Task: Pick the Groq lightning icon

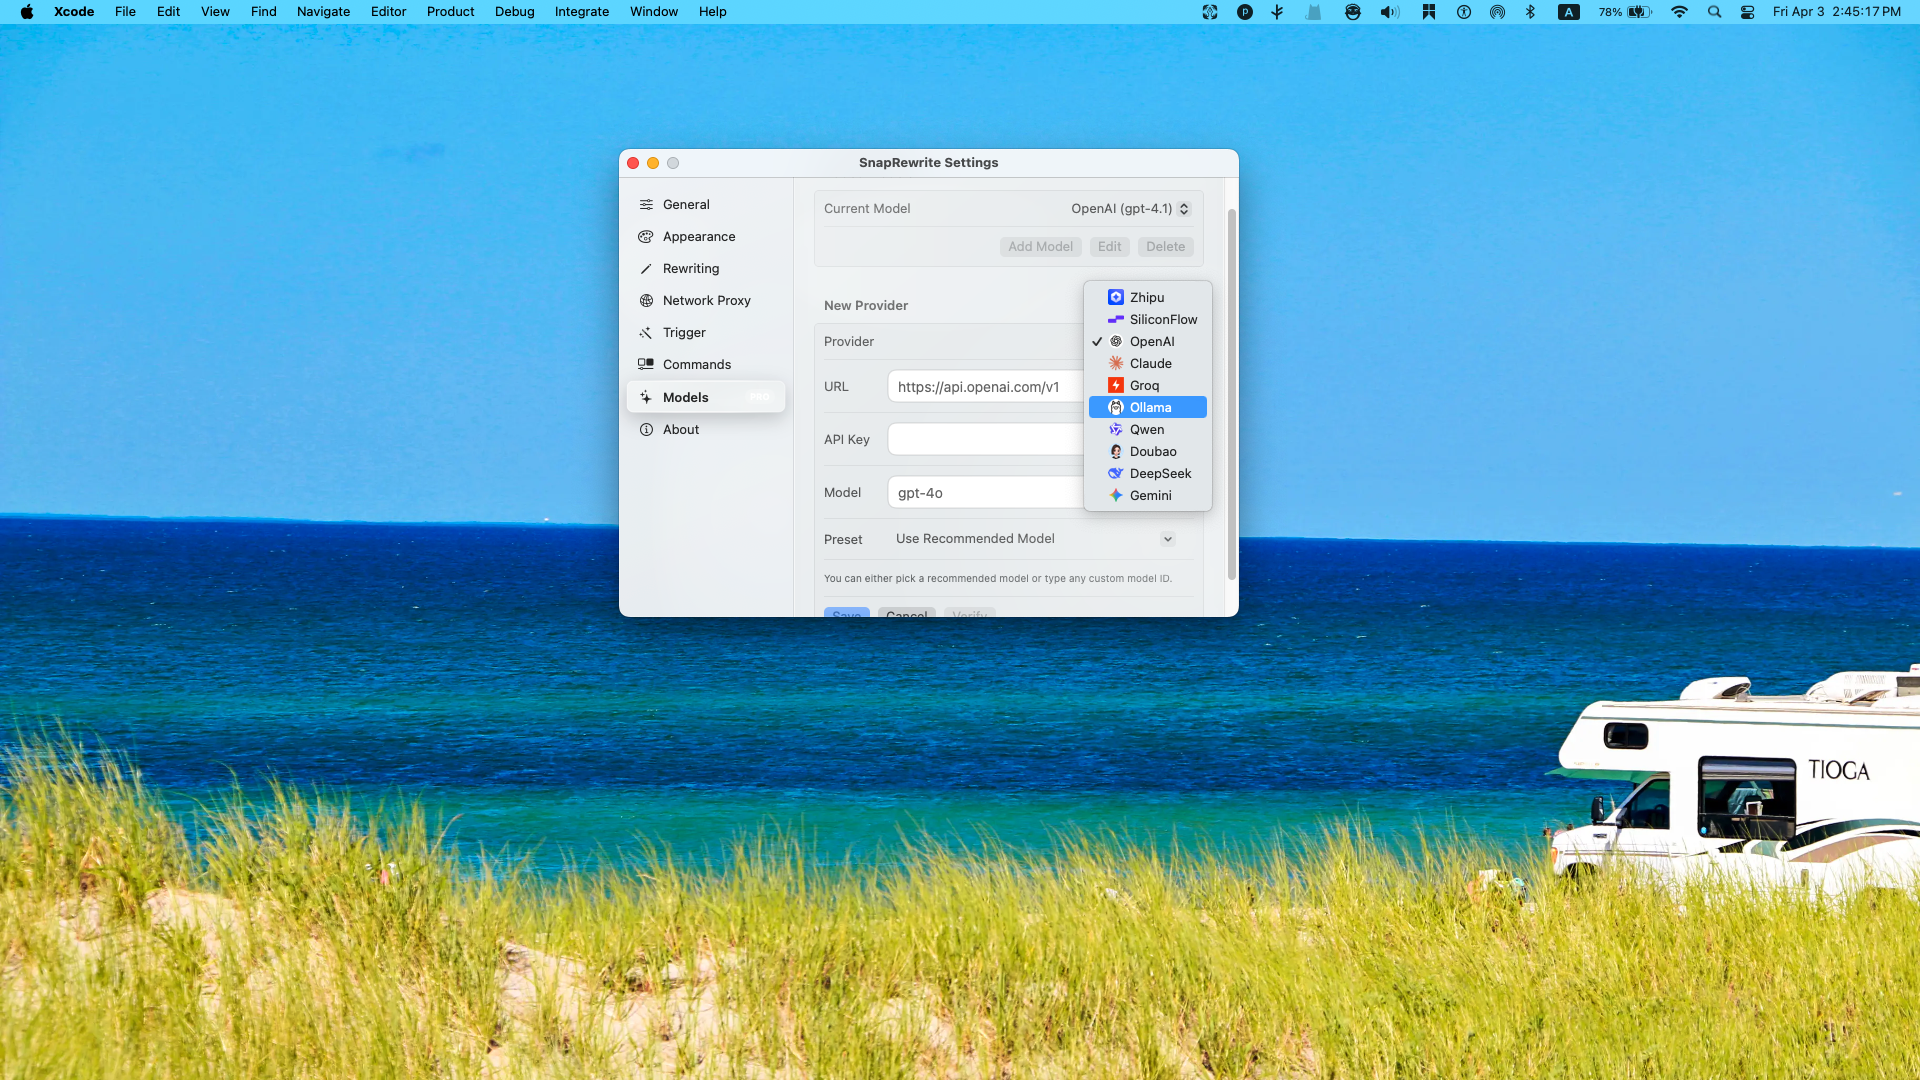Action: click(1116, 385)
